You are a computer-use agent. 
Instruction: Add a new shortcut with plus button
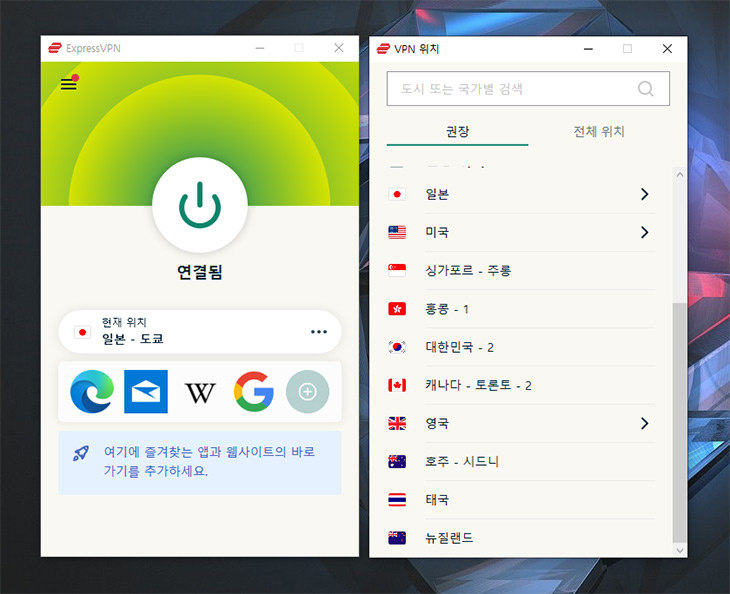pos(308,392)
